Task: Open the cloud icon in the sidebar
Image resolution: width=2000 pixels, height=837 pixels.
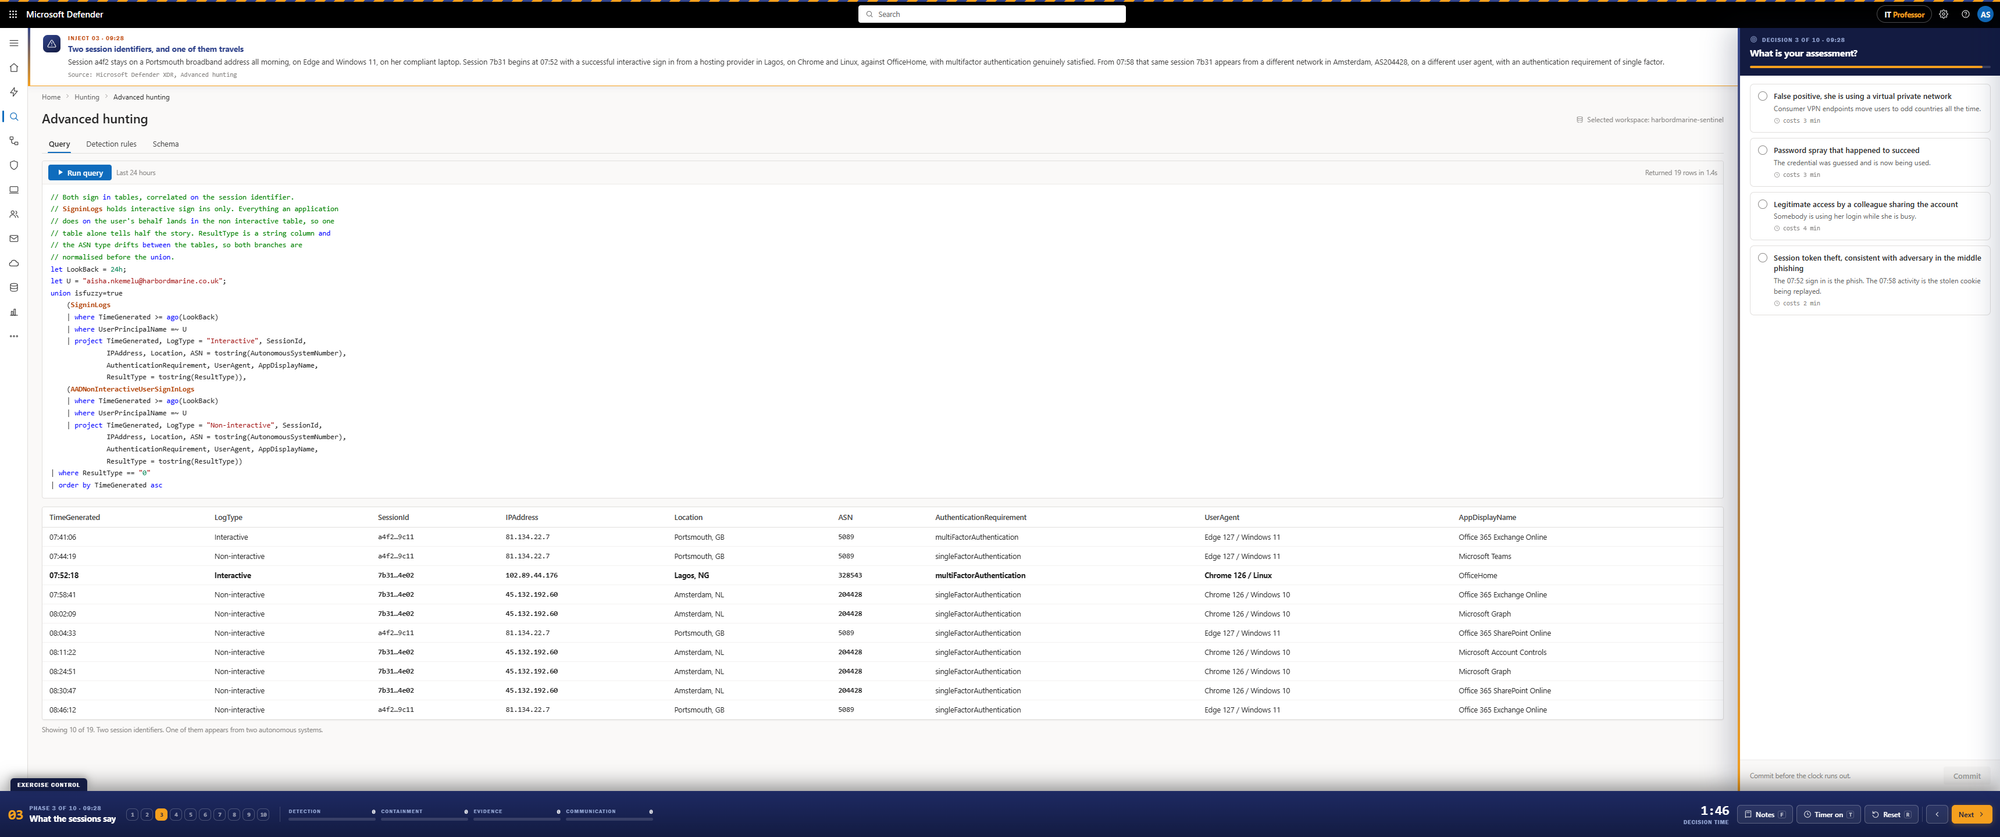Action: pyautogui.click(x=14, y=263)
